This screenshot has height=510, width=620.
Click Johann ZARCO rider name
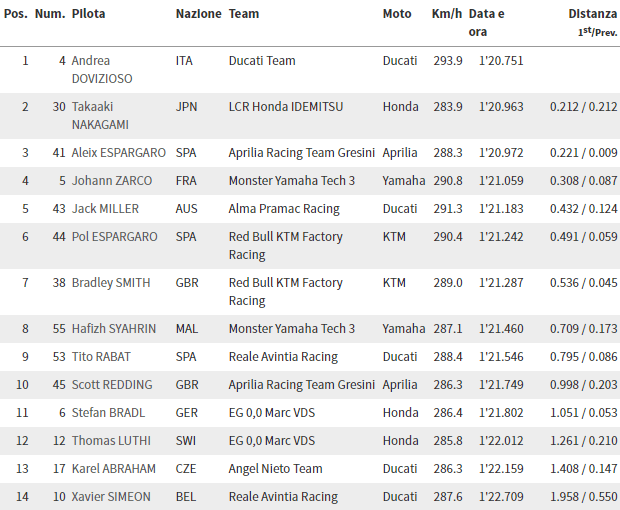(x=112, y=181)
